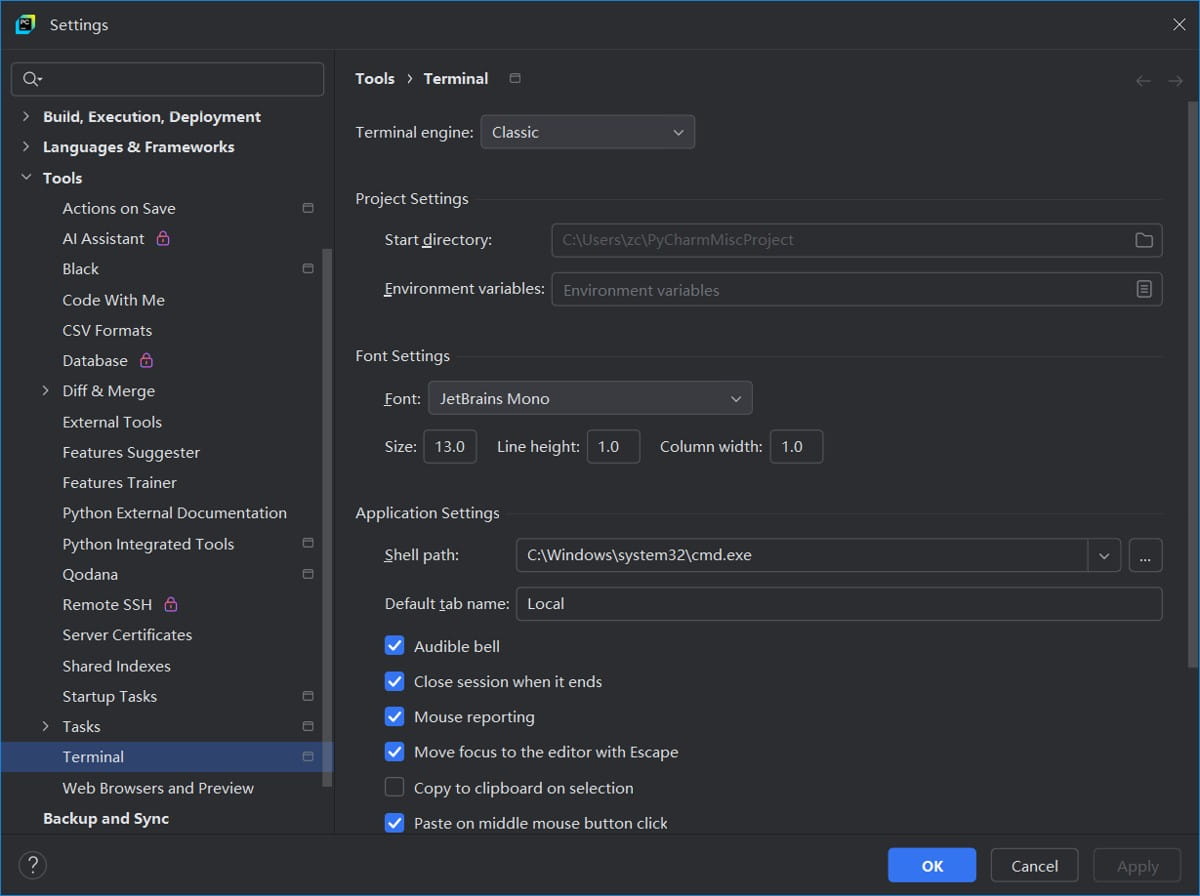Click the Default tab name field
The height and width of the screenshot is (896, 1200).
point(838,604)
